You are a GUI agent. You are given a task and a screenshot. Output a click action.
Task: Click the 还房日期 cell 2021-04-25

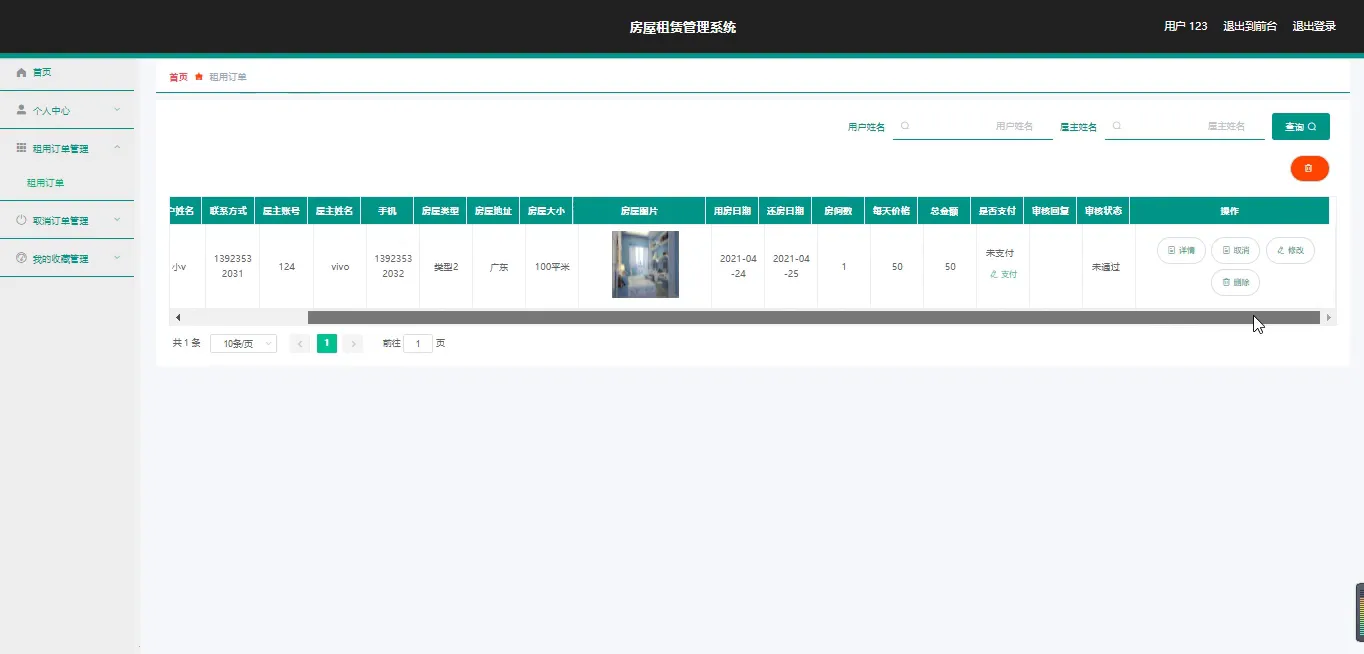791,266
